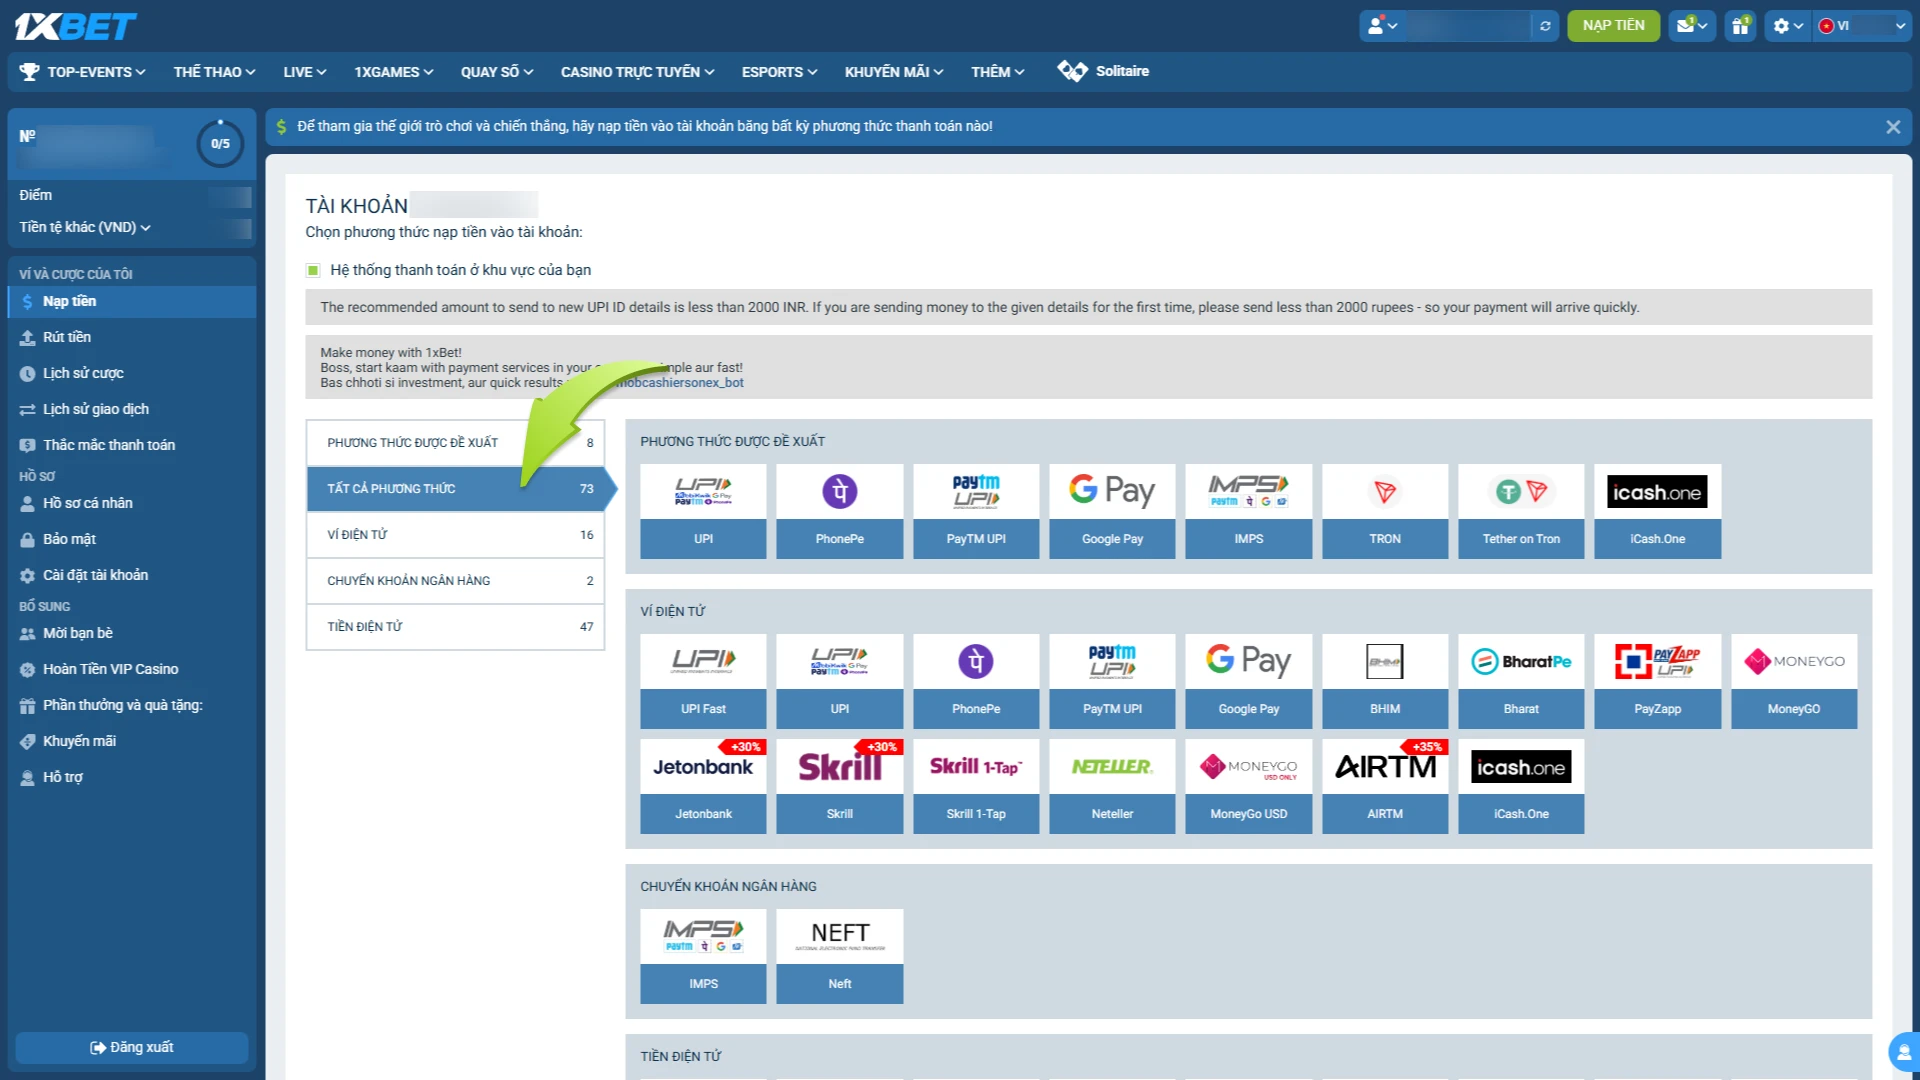Dismiss the deposit notification banner
The height and width of the screenshot is (1080, 1920).
[1892, 127]
